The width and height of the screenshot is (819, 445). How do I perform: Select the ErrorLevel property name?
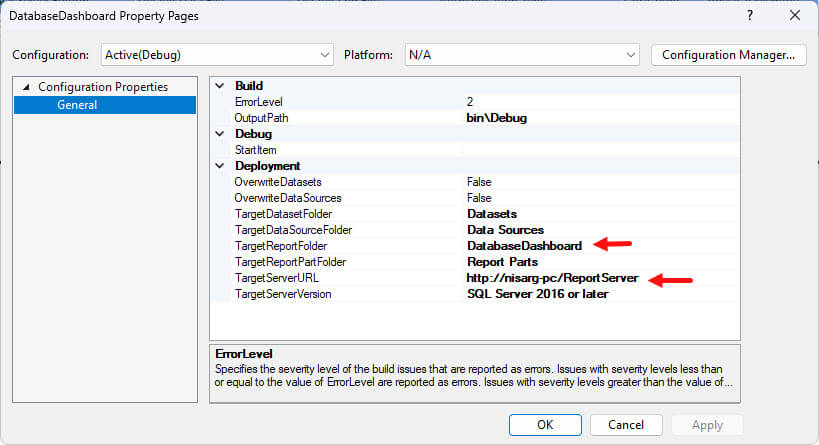[x=259, y=102]
